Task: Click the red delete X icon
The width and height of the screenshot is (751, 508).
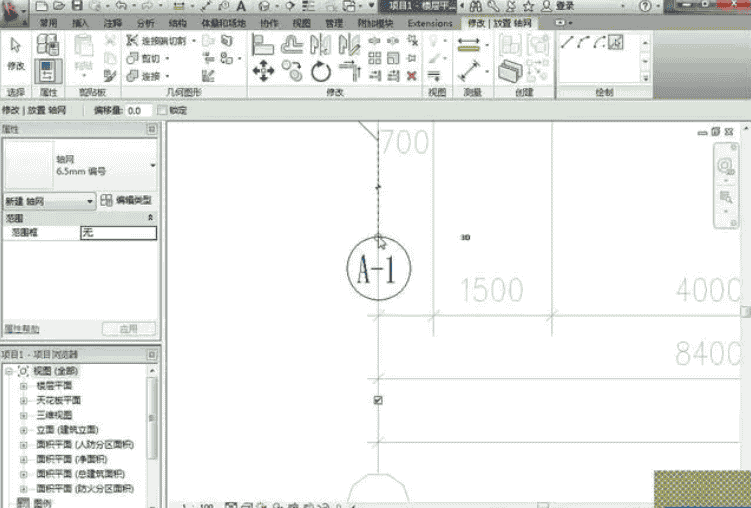Action: (x=413, y=75)
